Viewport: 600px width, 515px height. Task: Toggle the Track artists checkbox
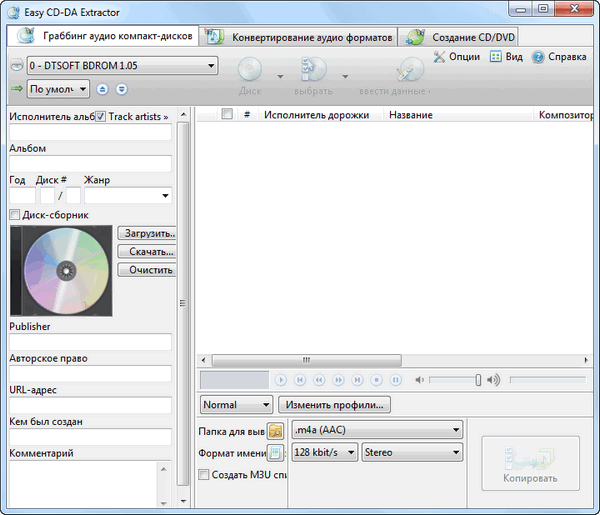coord(100,117)
